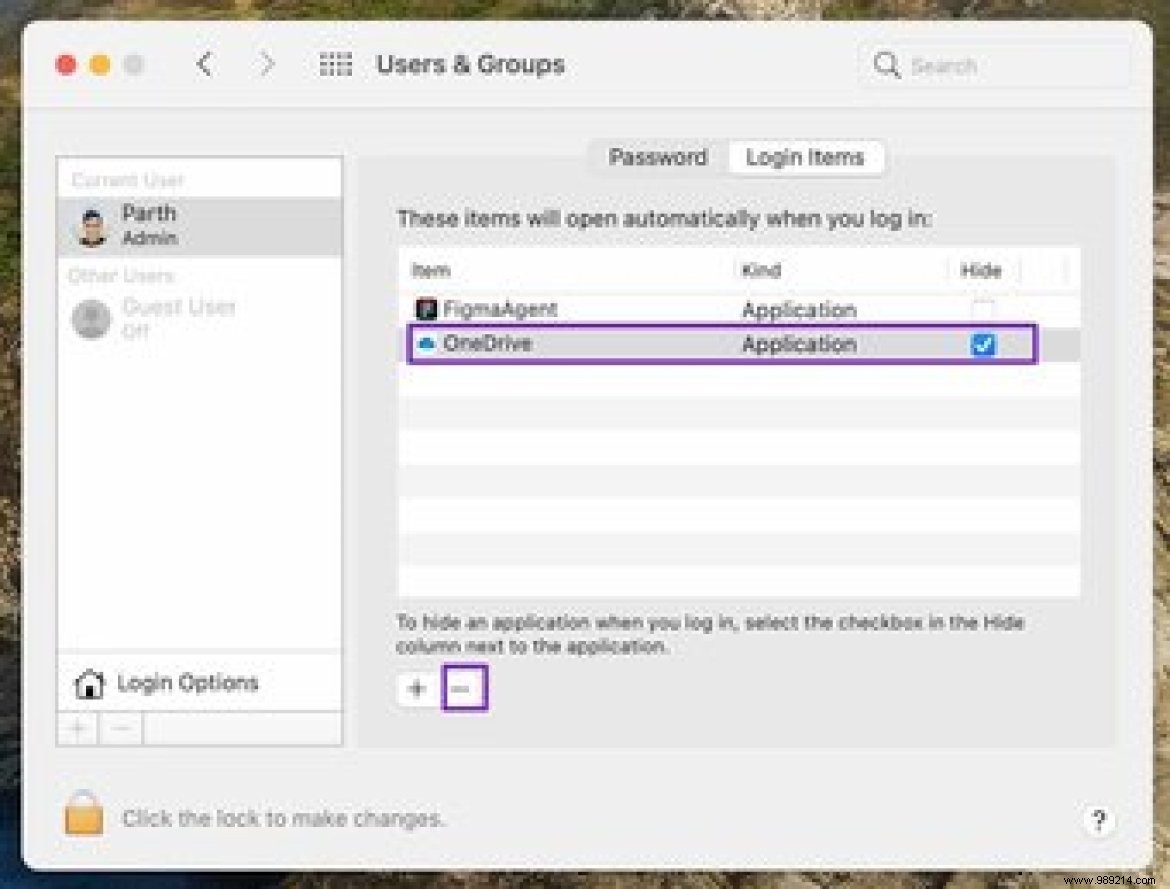Open help via the question mark button
Image resolution: width=1170 pixels, height=889 pixels.
1100,819
